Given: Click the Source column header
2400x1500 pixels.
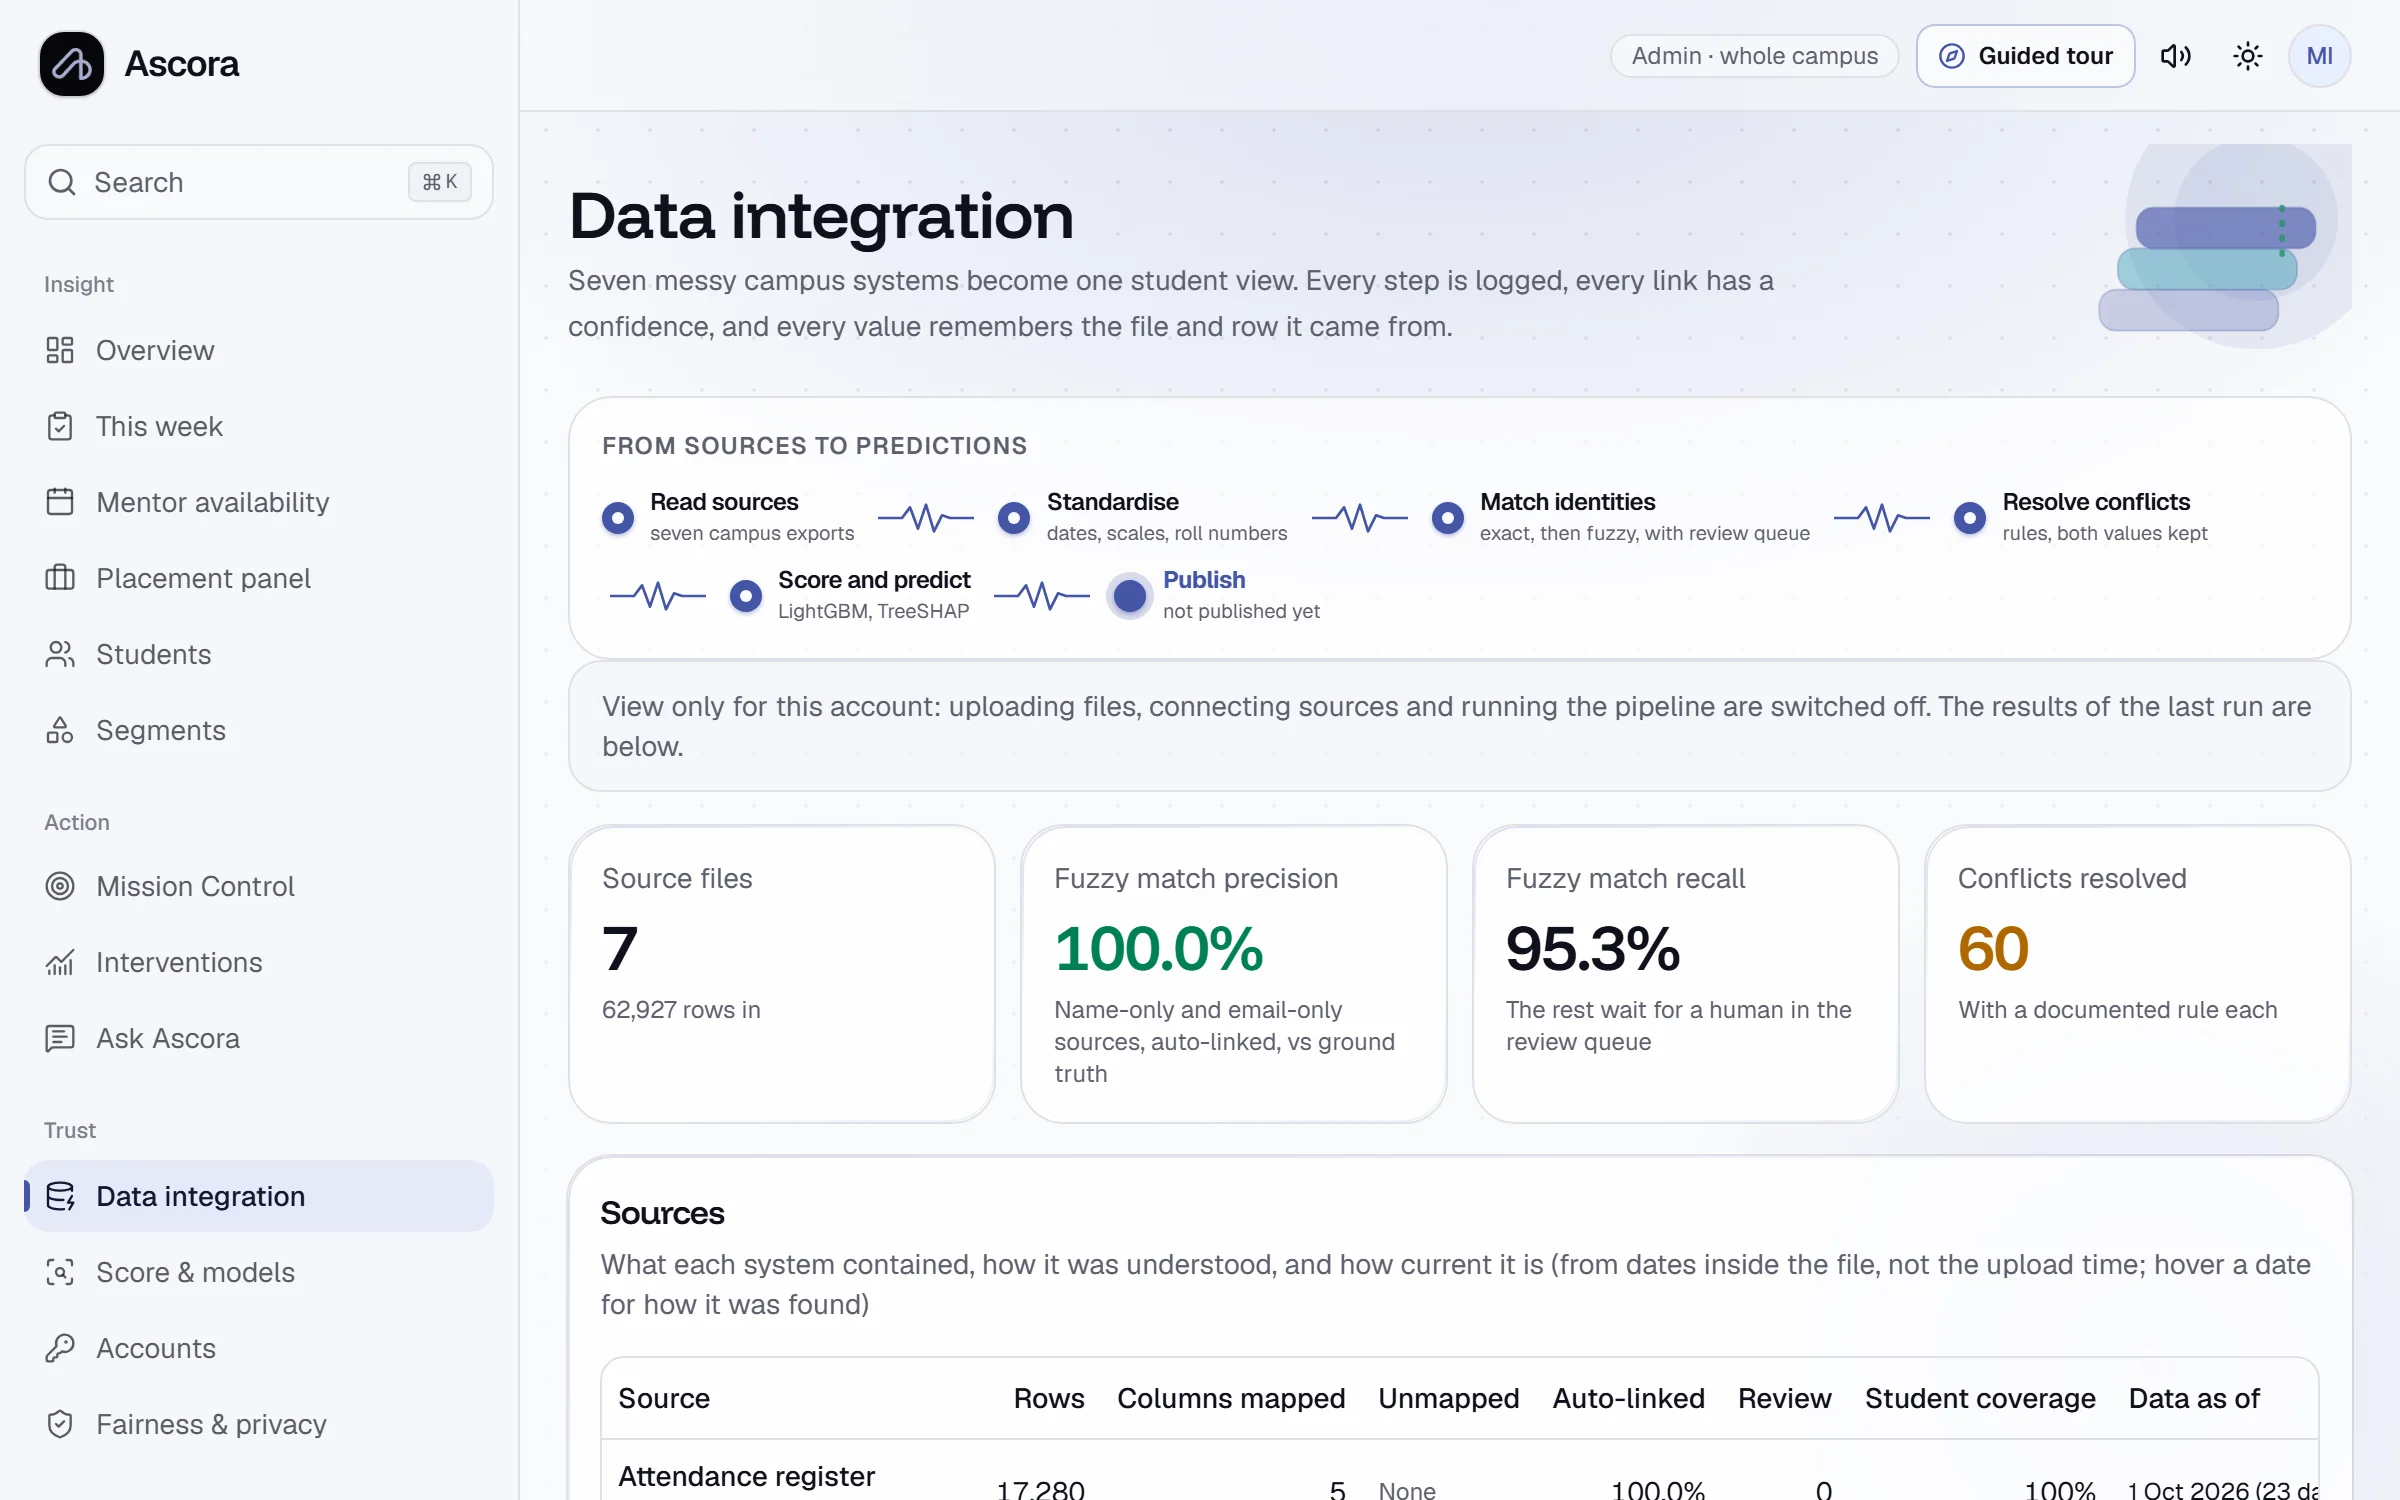Looking at the screenshot, I should pyautogui.click(x=664, y=1398).
